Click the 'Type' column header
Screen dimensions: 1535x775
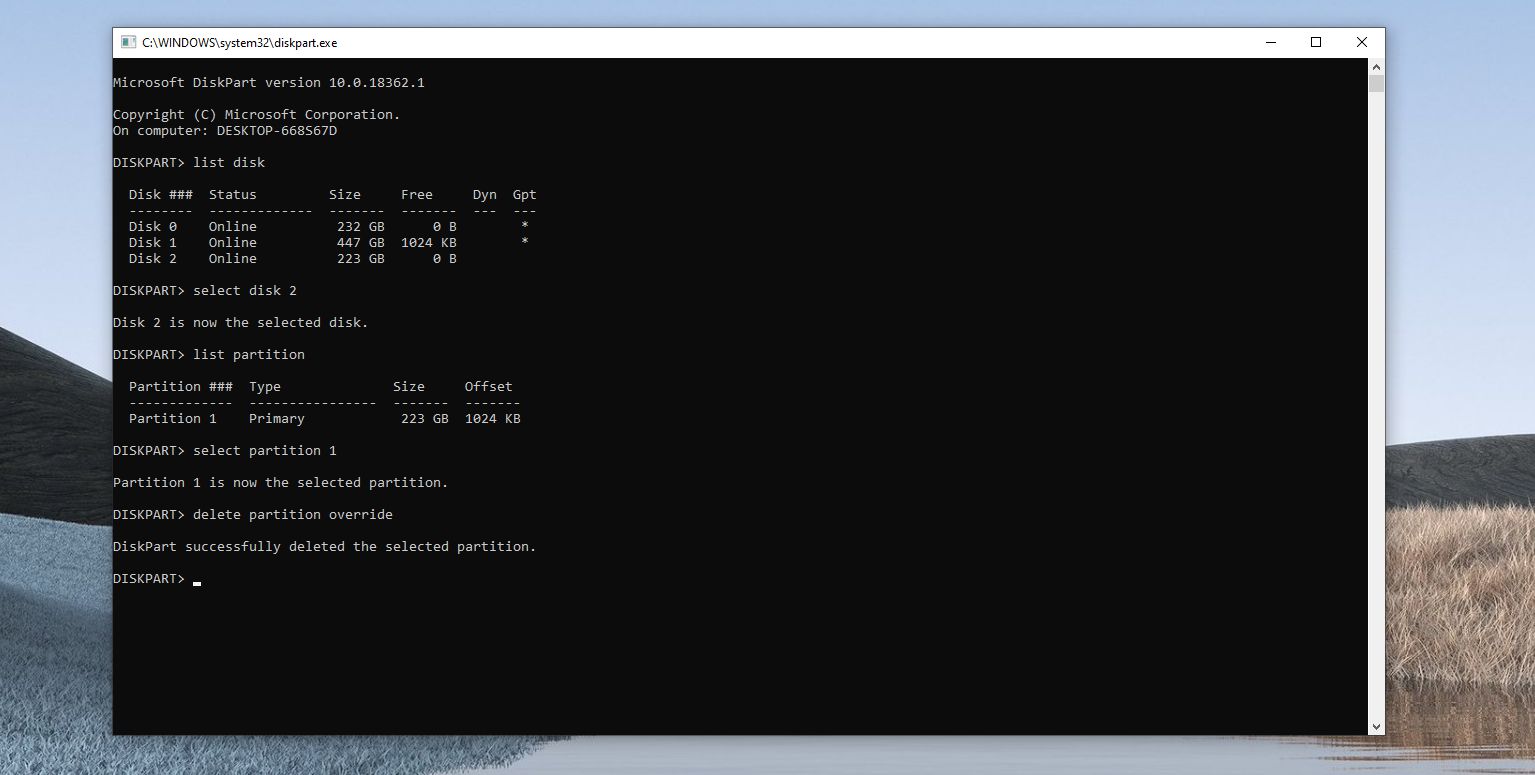[x=265, y=386]
